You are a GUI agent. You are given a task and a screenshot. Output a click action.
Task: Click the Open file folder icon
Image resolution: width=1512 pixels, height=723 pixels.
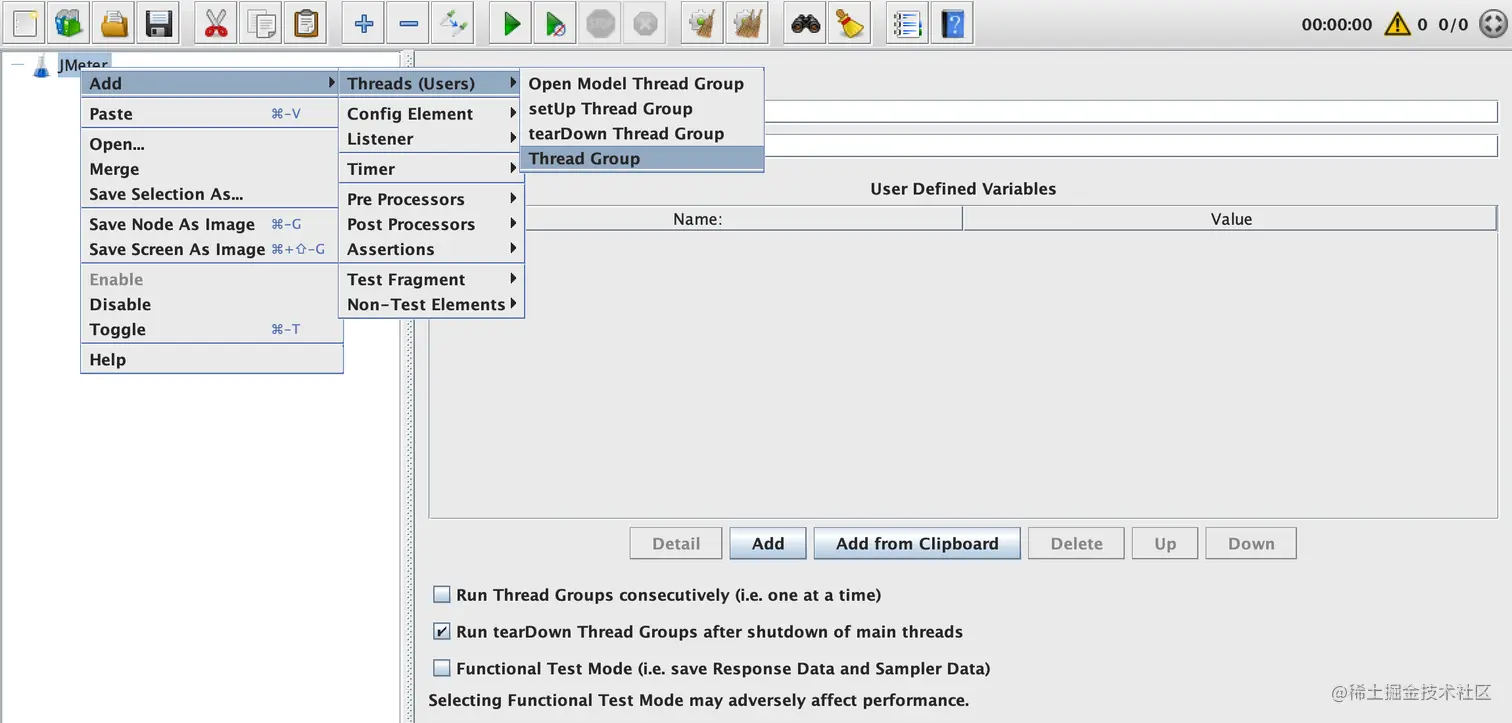[x=115, y=23]
